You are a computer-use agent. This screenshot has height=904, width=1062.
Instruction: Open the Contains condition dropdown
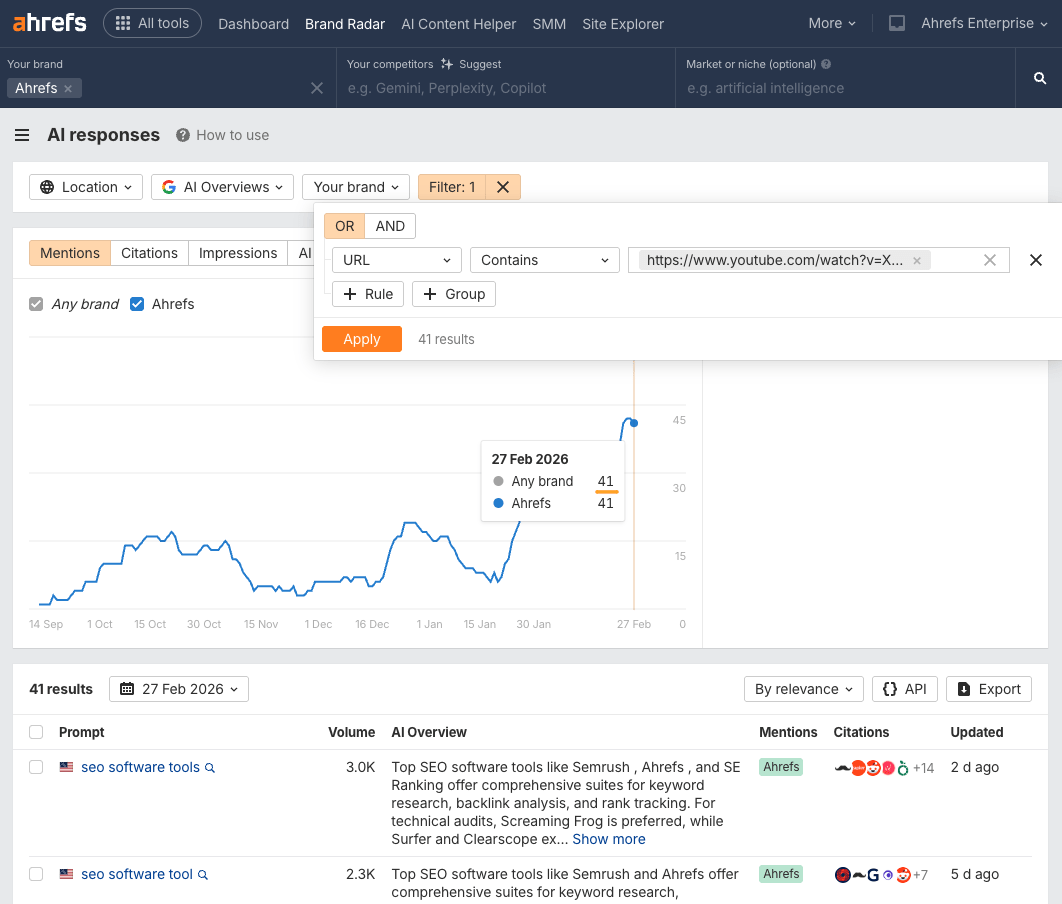pos(544,259)
